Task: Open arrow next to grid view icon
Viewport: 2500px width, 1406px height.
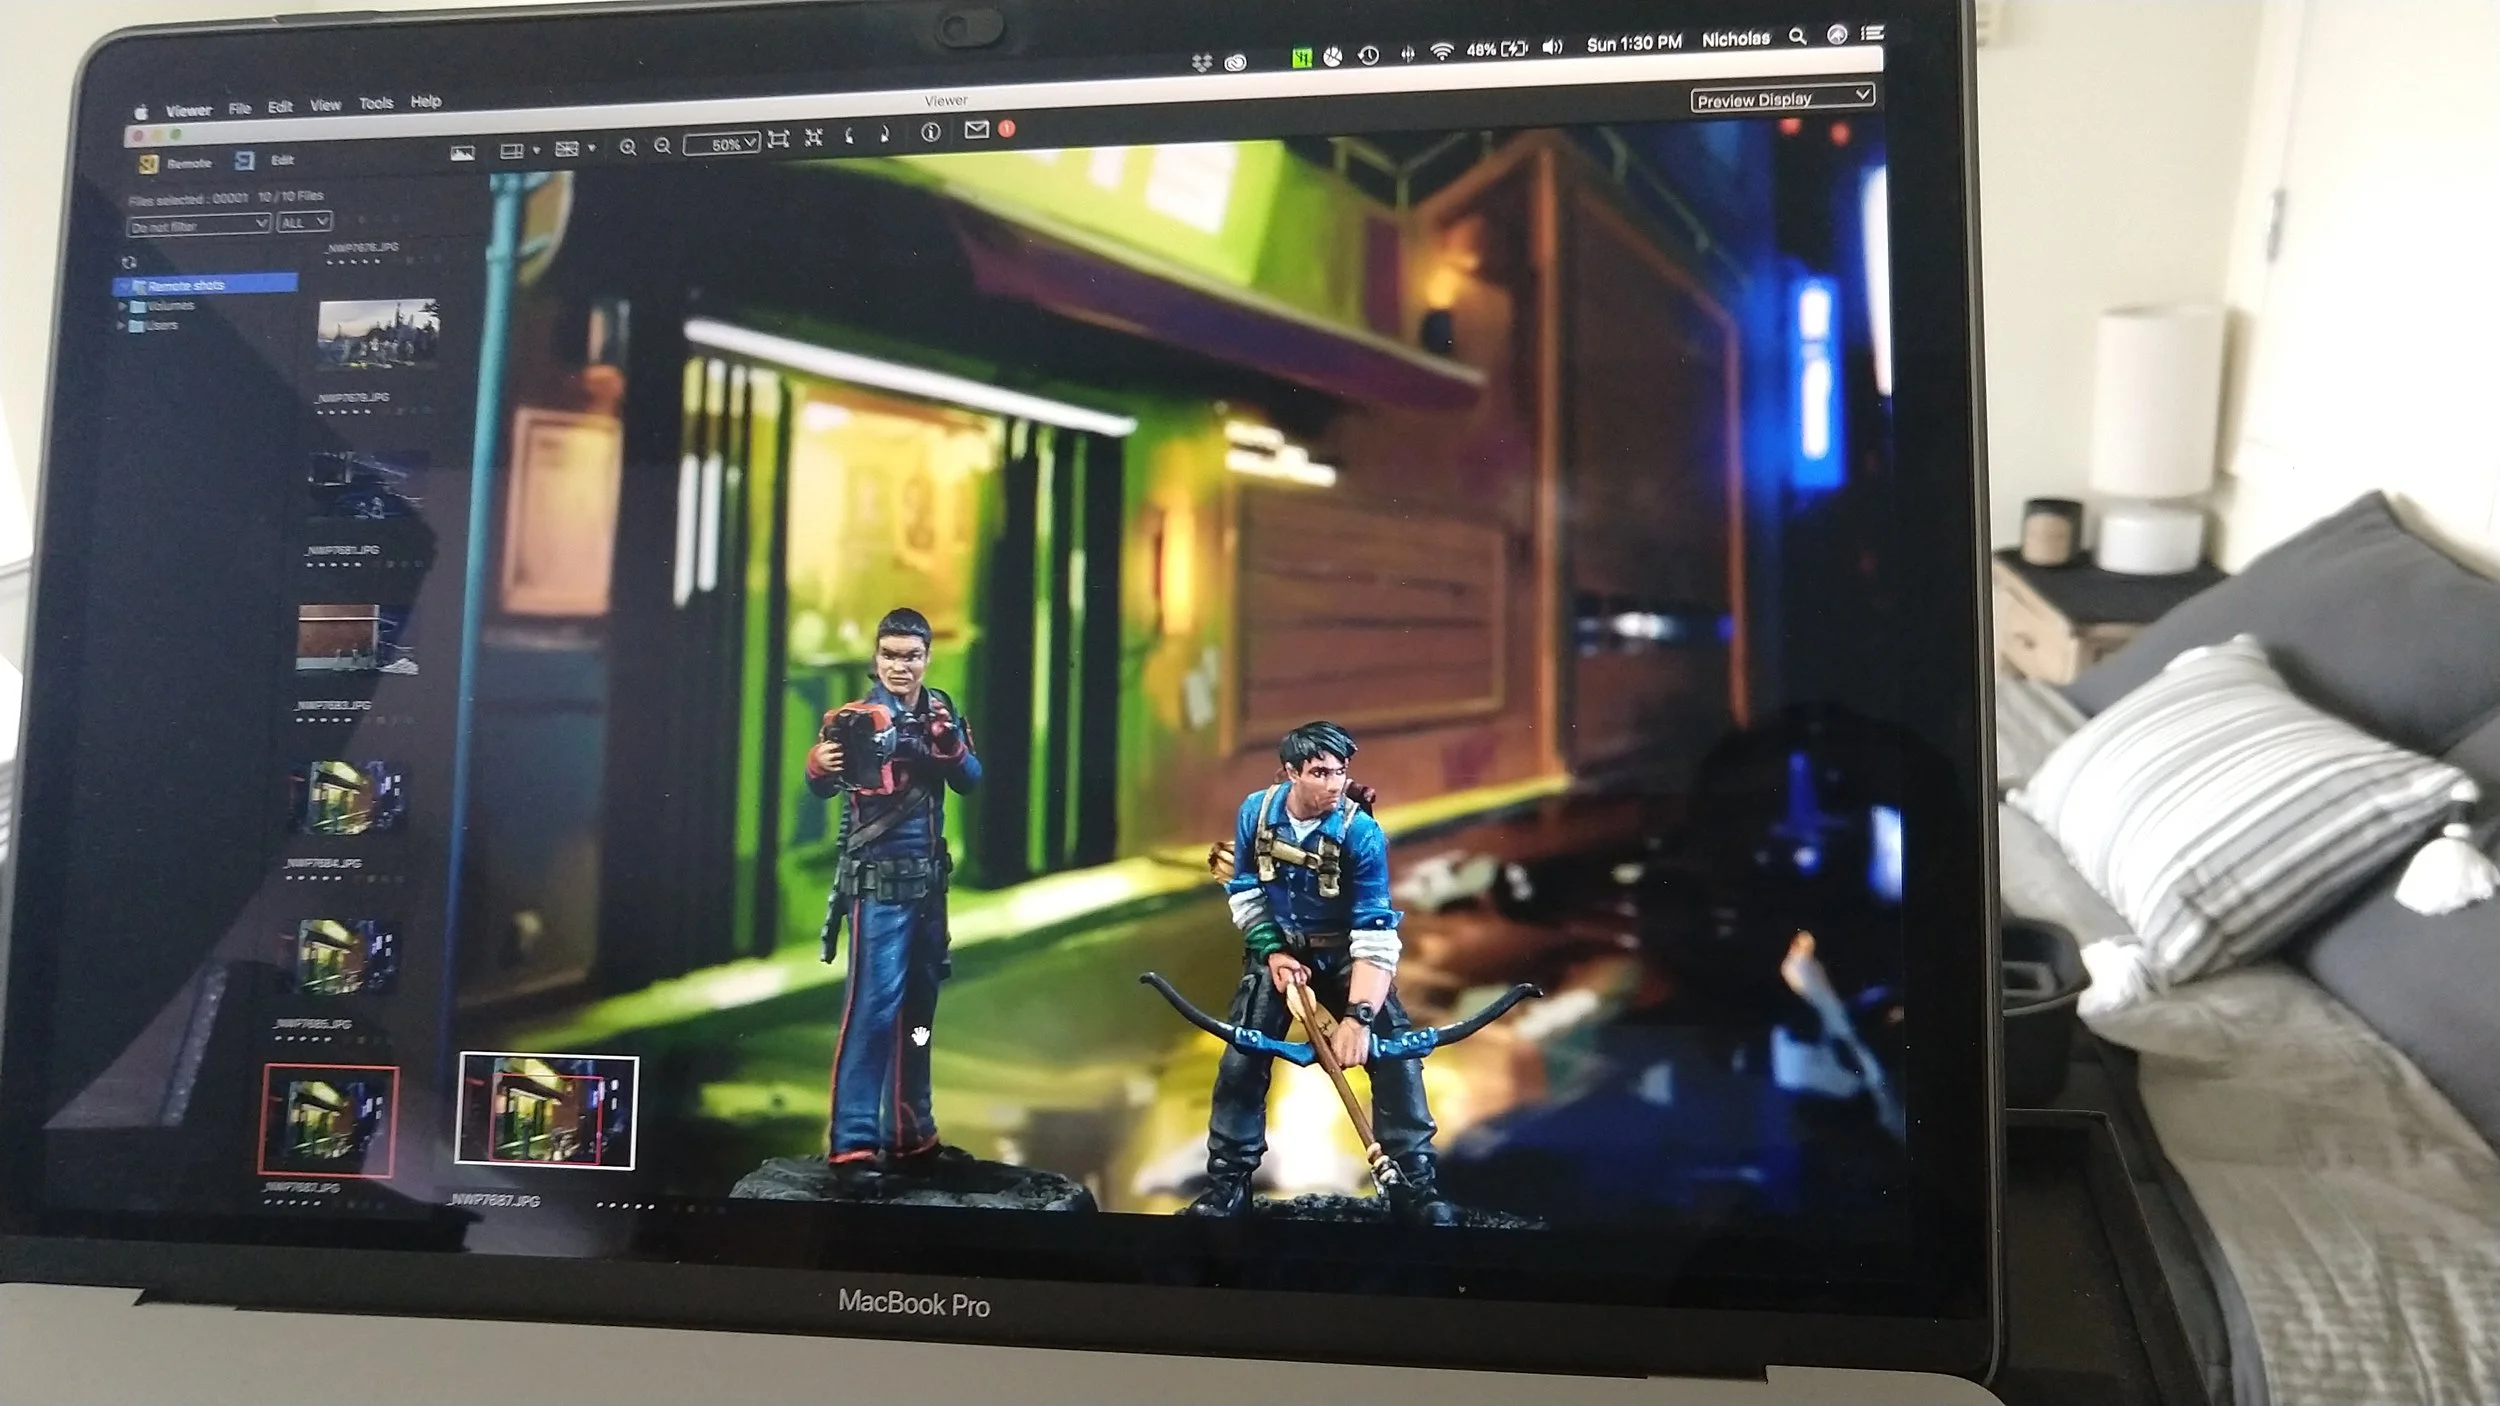Action: (592, 148)
